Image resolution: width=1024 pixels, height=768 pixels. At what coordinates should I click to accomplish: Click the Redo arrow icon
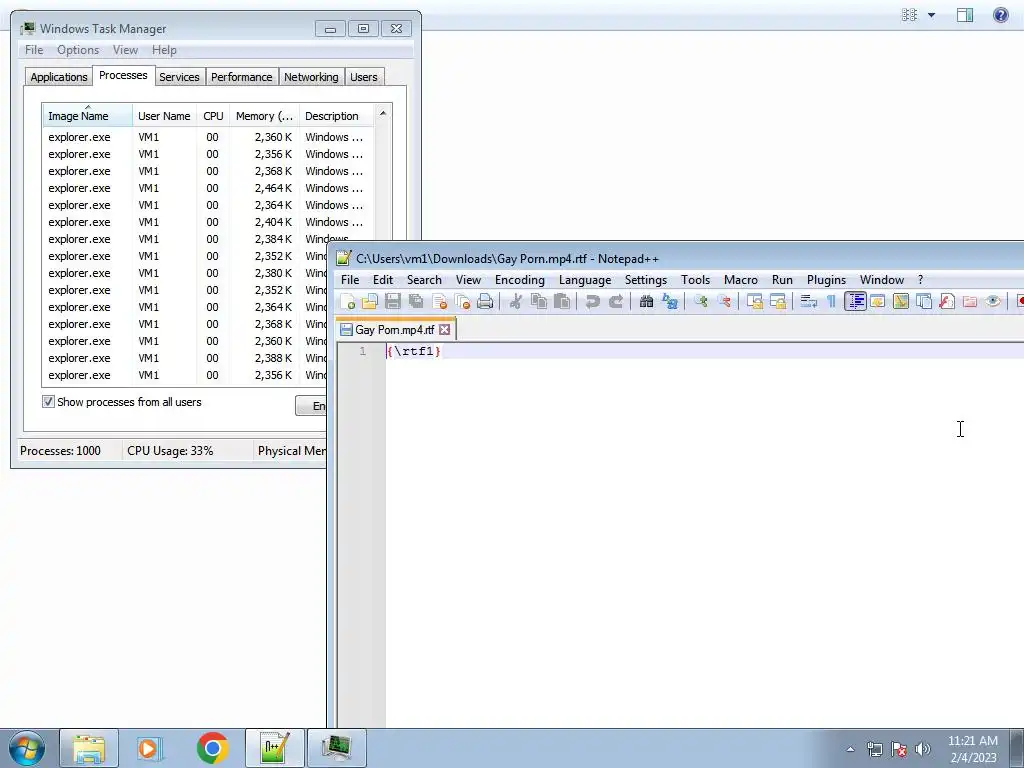pyautogui.click(x=615, y=301)
